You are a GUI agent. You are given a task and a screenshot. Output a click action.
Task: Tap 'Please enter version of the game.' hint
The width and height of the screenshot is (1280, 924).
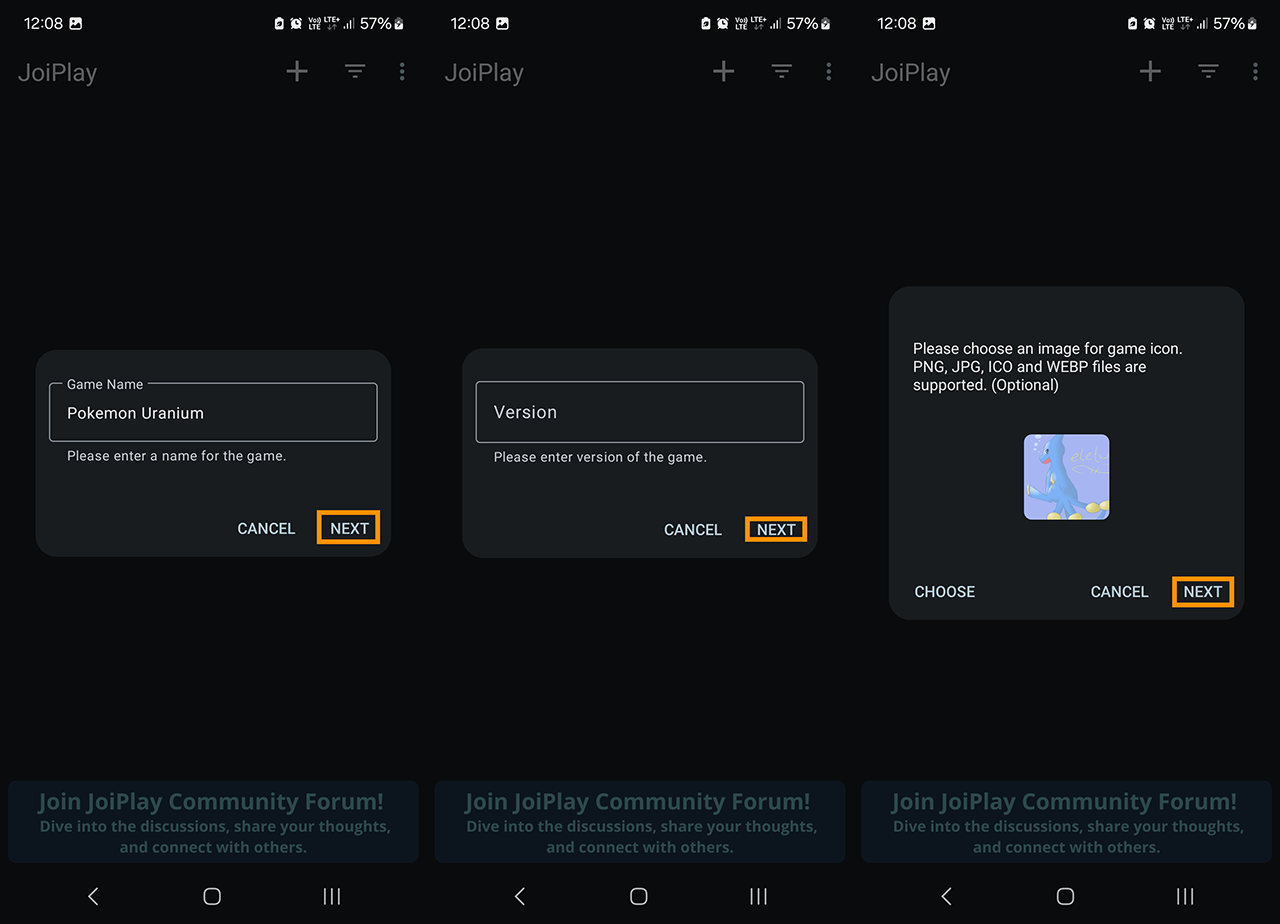600,457
